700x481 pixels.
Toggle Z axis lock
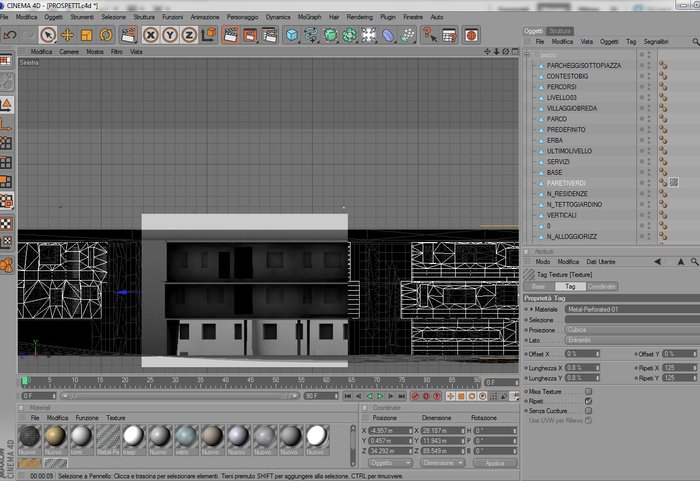(x=189, y=35)
